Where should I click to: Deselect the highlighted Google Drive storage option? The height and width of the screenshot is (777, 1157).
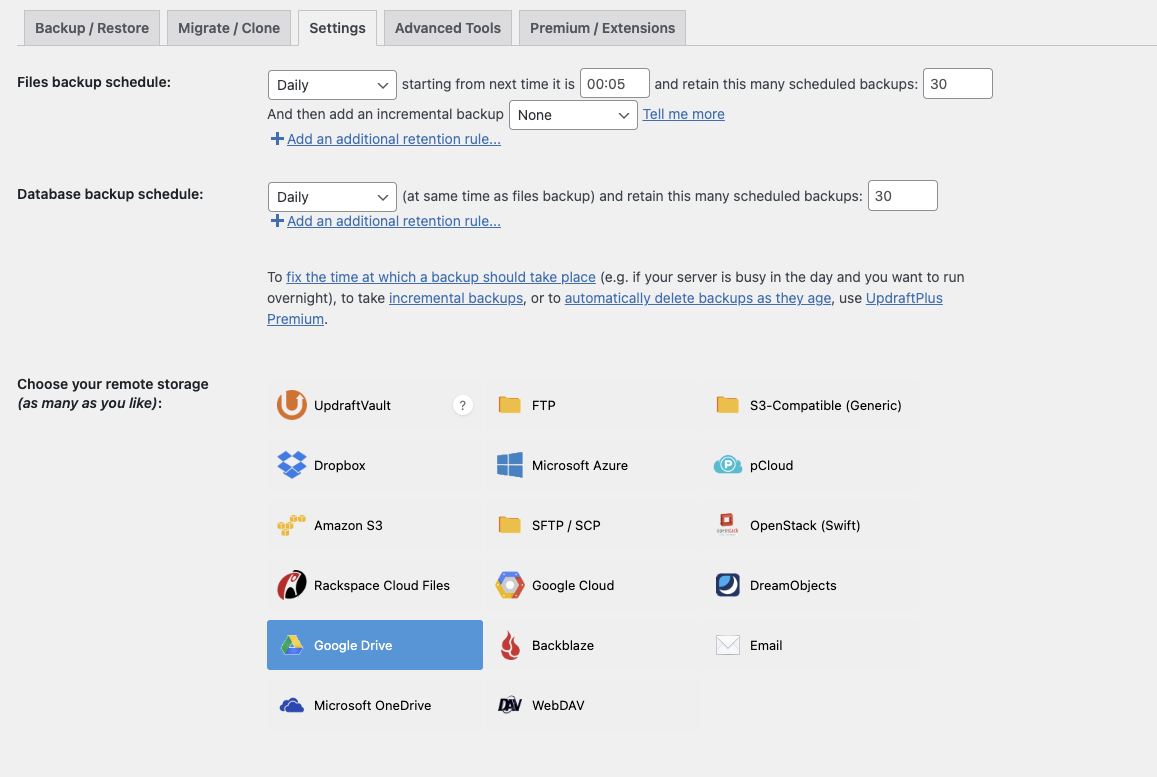[374, 645]
